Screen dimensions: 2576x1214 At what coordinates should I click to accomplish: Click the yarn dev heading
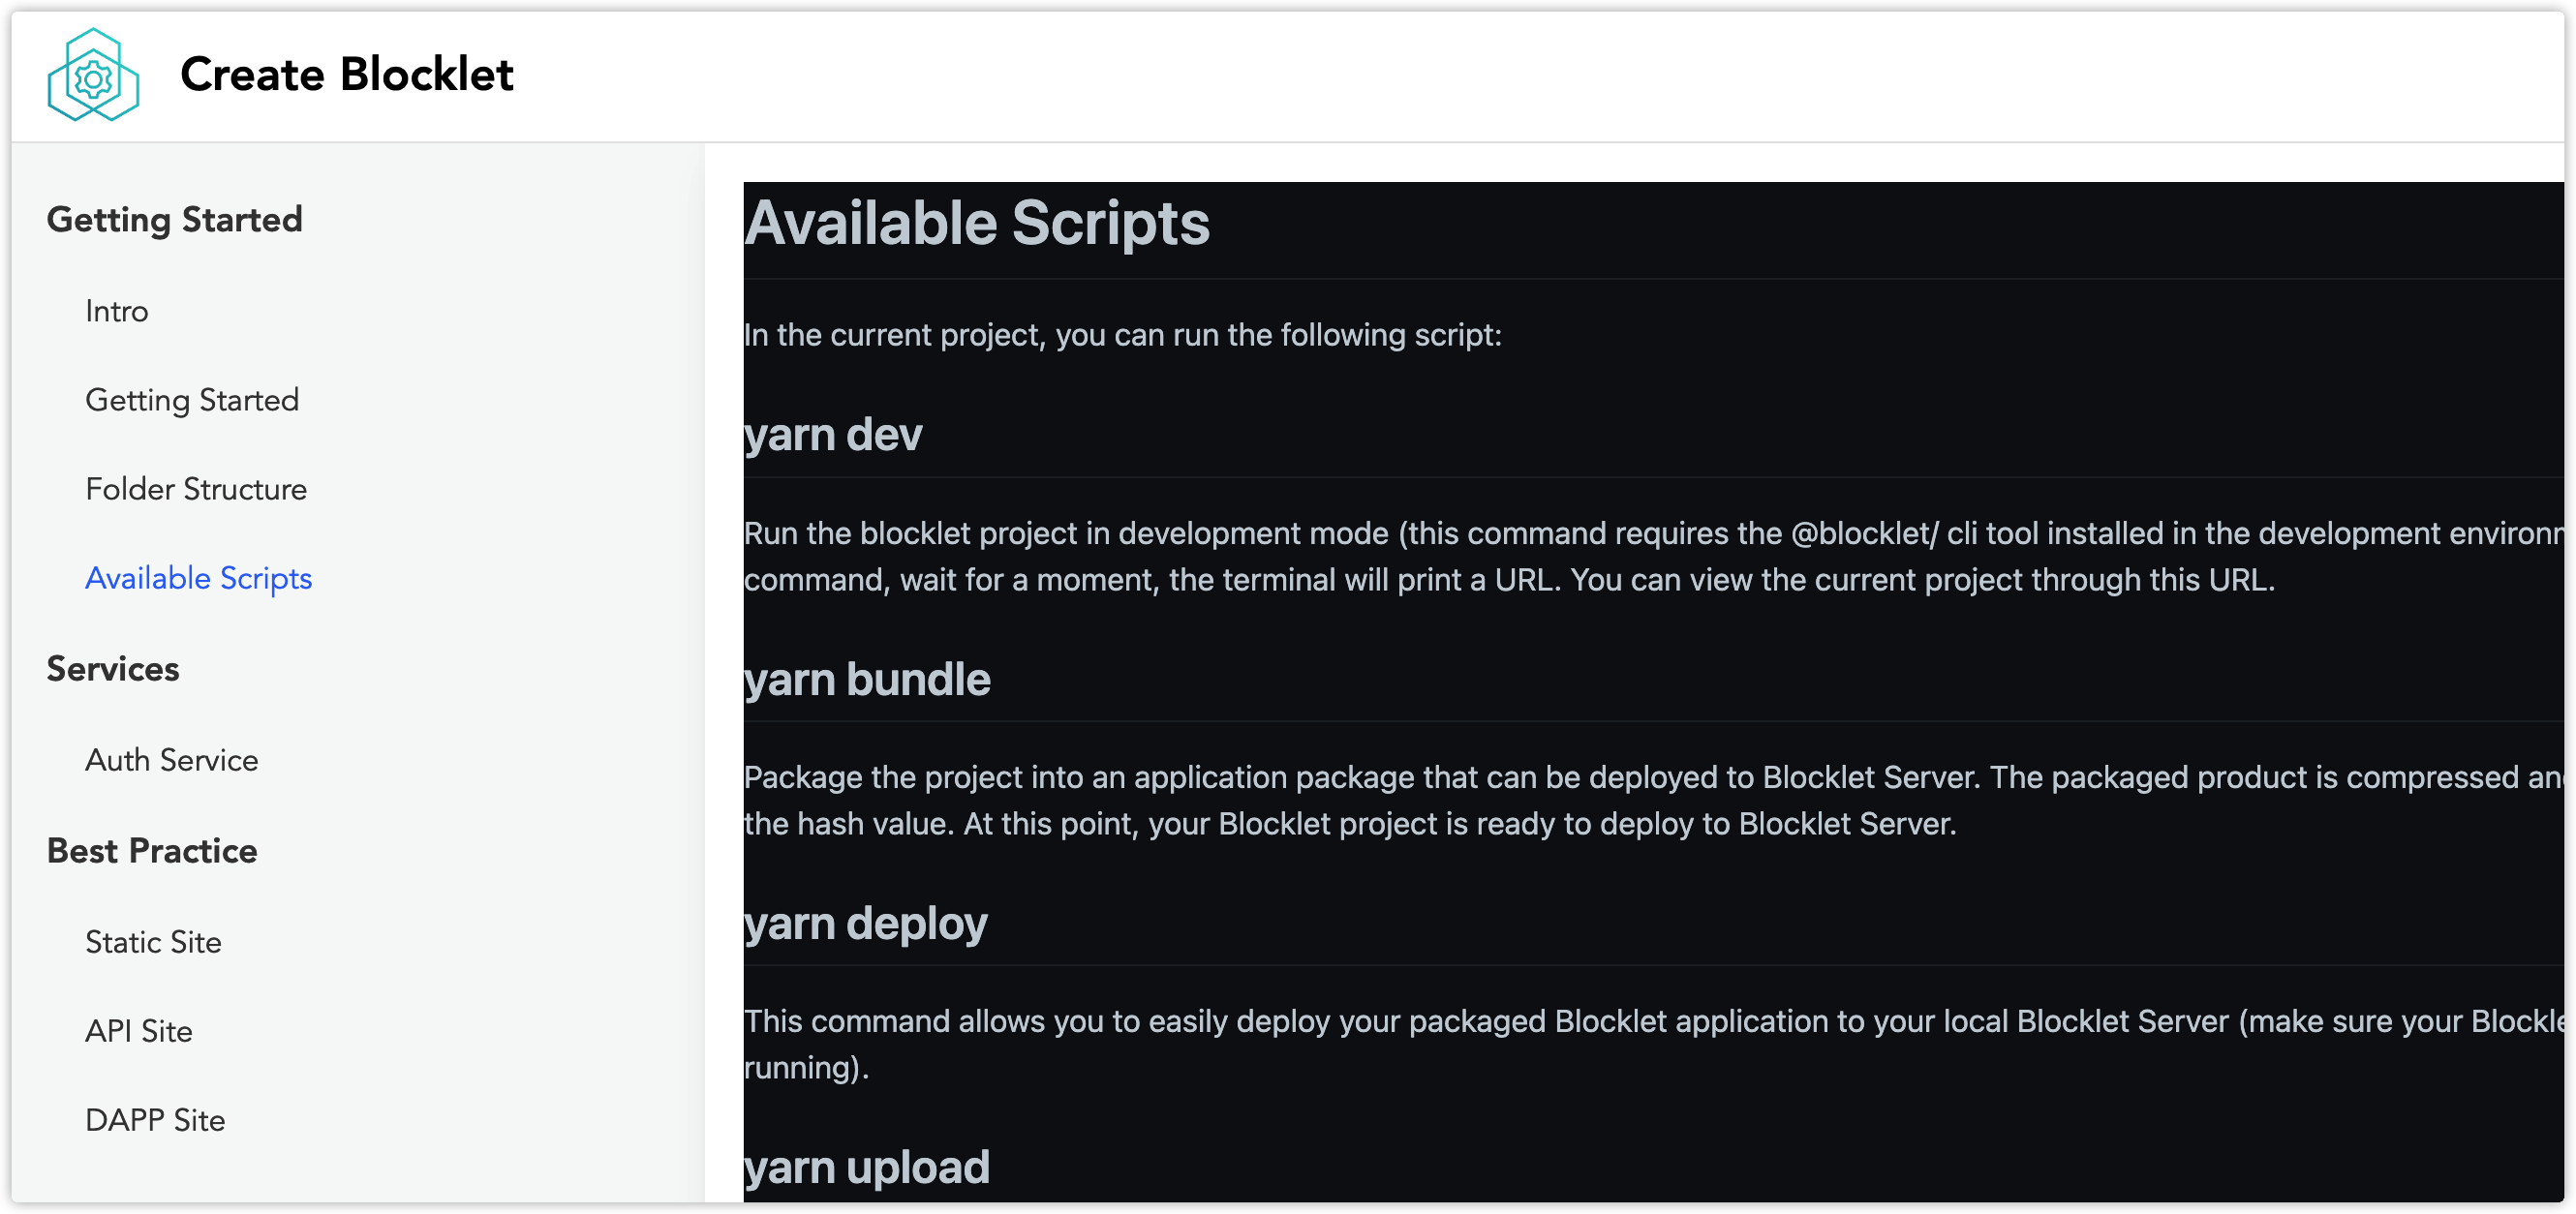click(x=832, y=436)
